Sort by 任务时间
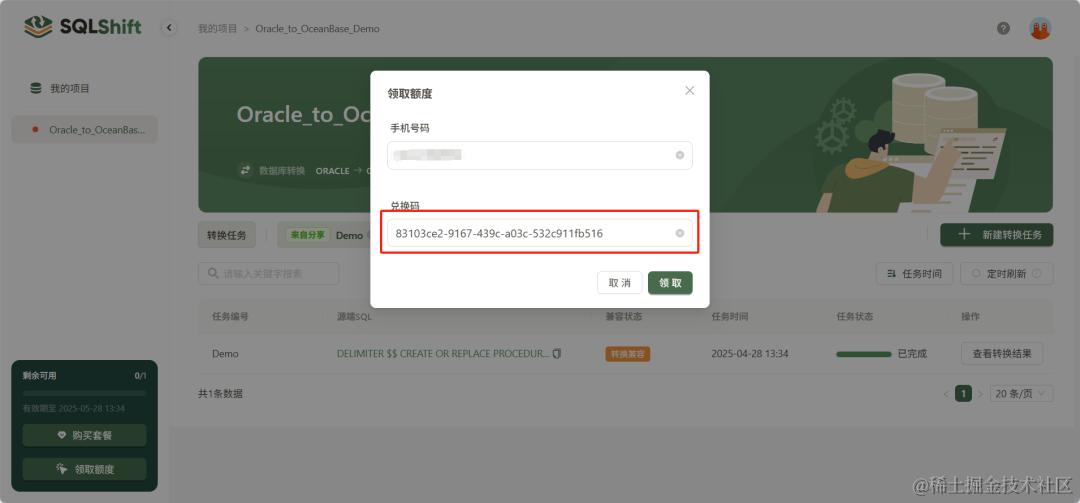Screen dimensions: 1080x503 coord(915,274)
